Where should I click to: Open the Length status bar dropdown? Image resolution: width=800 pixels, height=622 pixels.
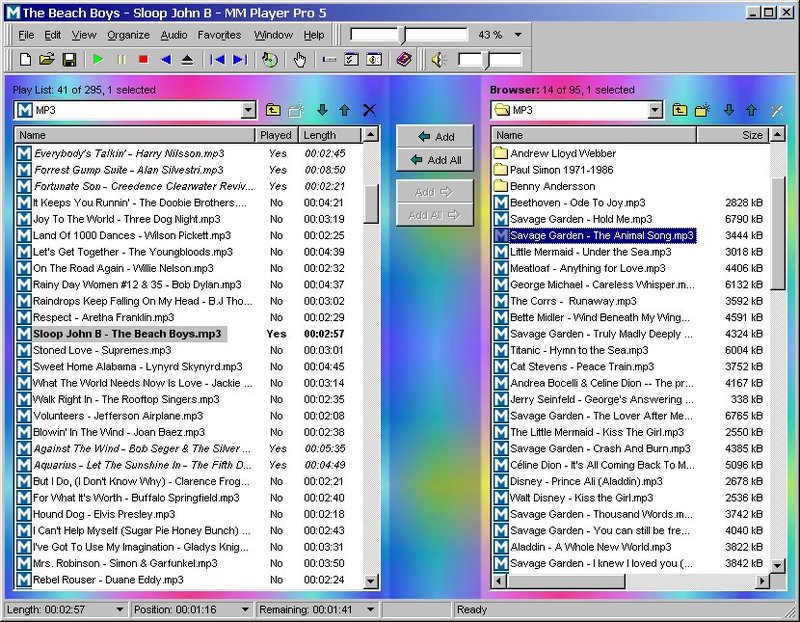tap(119, 609)
